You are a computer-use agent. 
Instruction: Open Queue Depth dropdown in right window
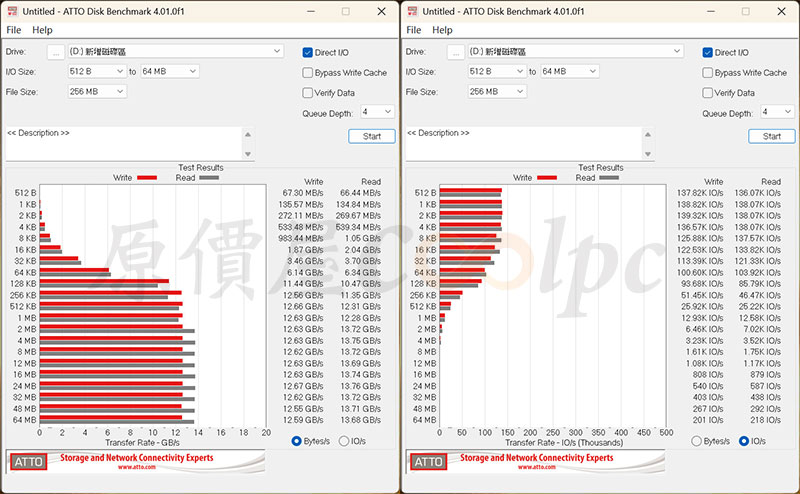pos(777,112)
